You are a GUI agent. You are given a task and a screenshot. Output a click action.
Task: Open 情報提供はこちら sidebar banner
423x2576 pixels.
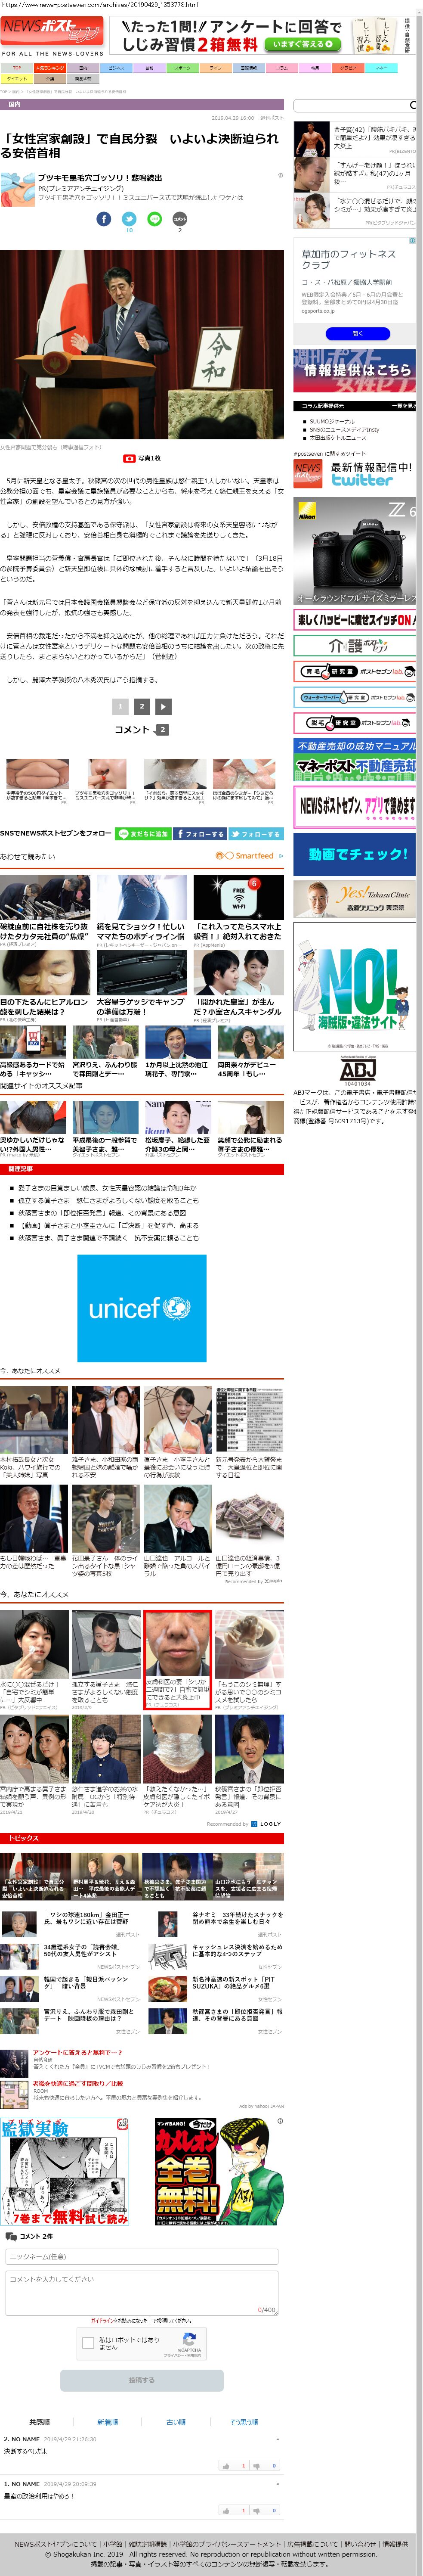[354, 371]
